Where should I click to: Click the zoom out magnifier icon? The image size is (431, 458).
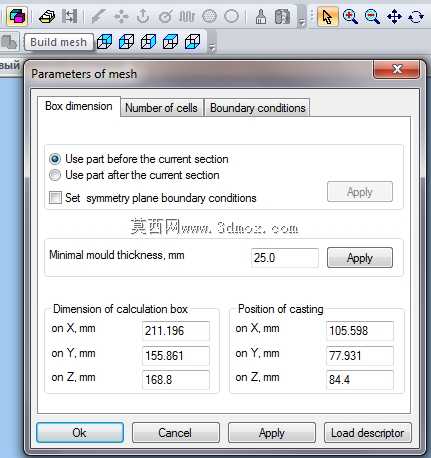coord(372,16)
